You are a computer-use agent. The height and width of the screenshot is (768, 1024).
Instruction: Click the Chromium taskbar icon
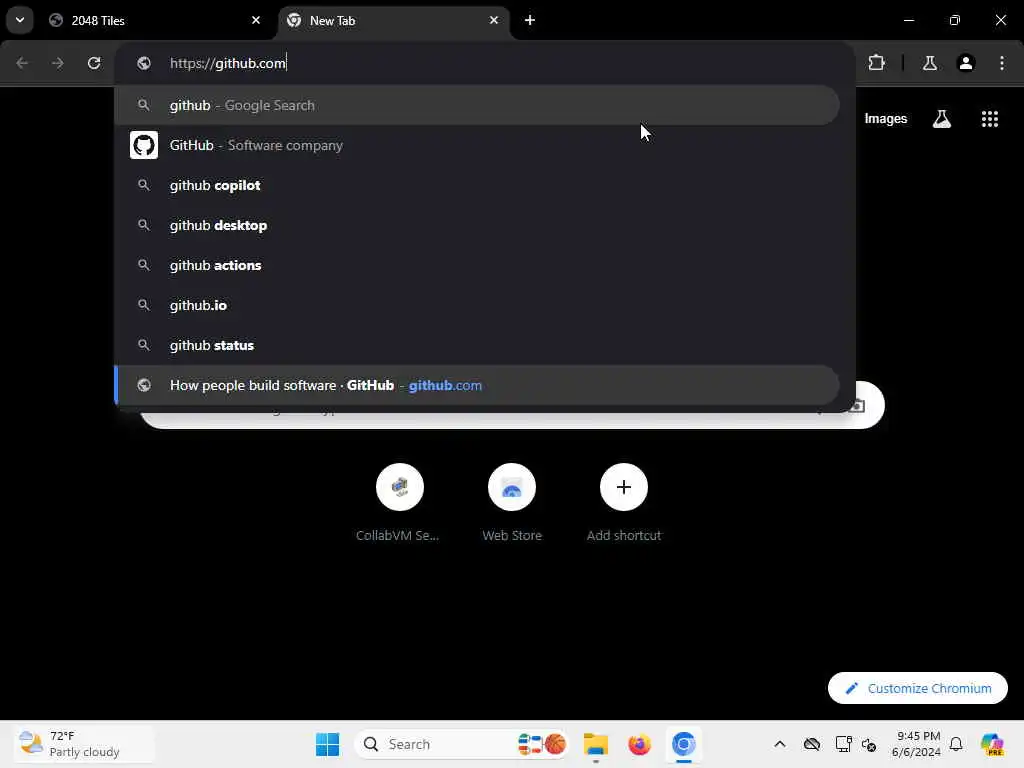click(683, 744)
